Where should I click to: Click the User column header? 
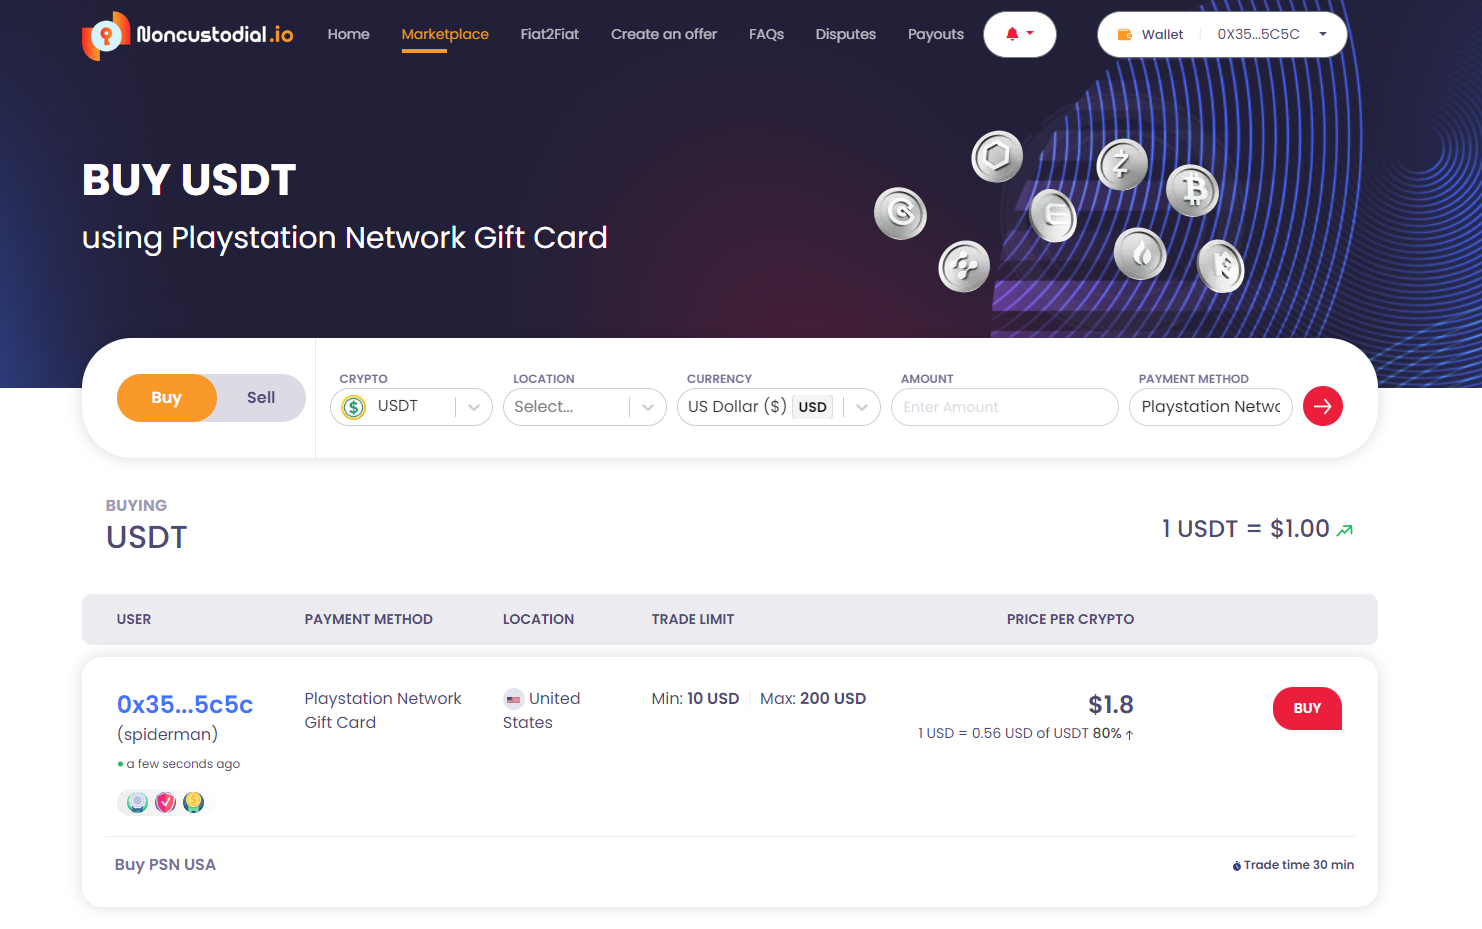point(134,620)
